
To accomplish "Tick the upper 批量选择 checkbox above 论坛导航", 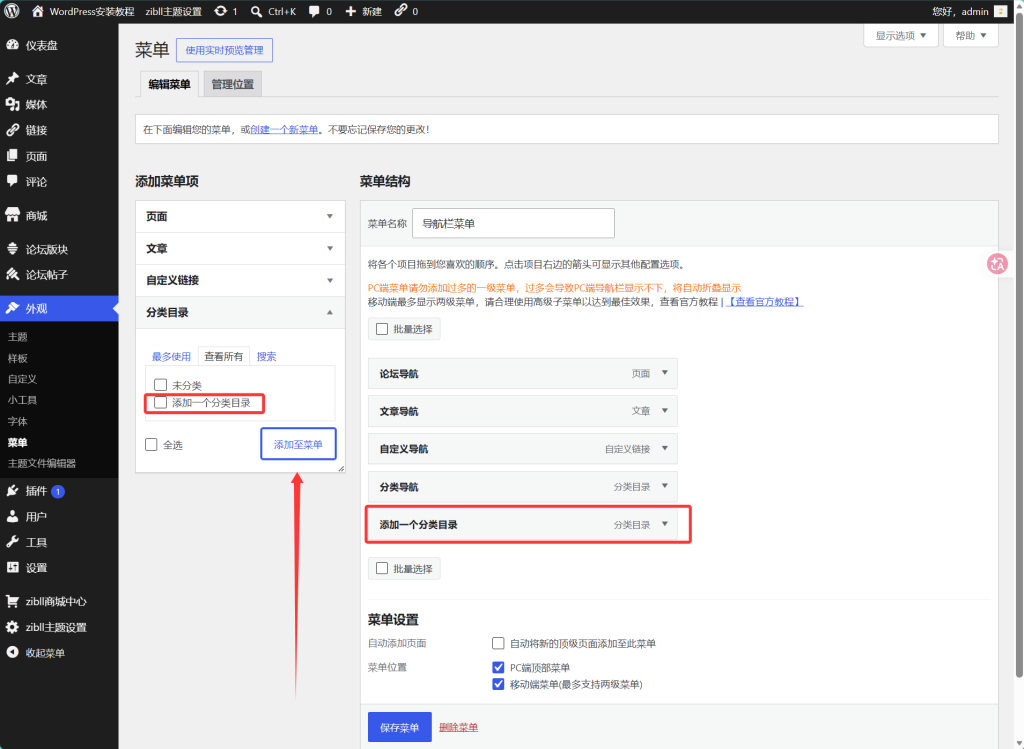I will pos(382,329).
